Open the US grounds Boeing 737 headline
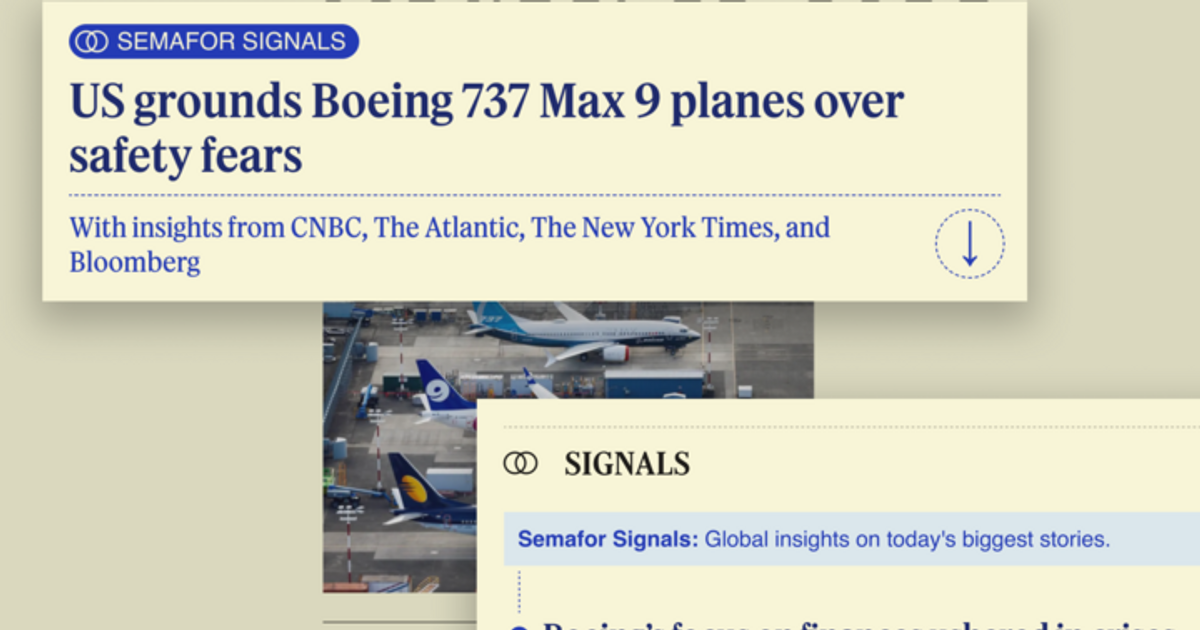The width and height of the screenshot is (1200, 630). pyautogui.click(x=486, y=129)
